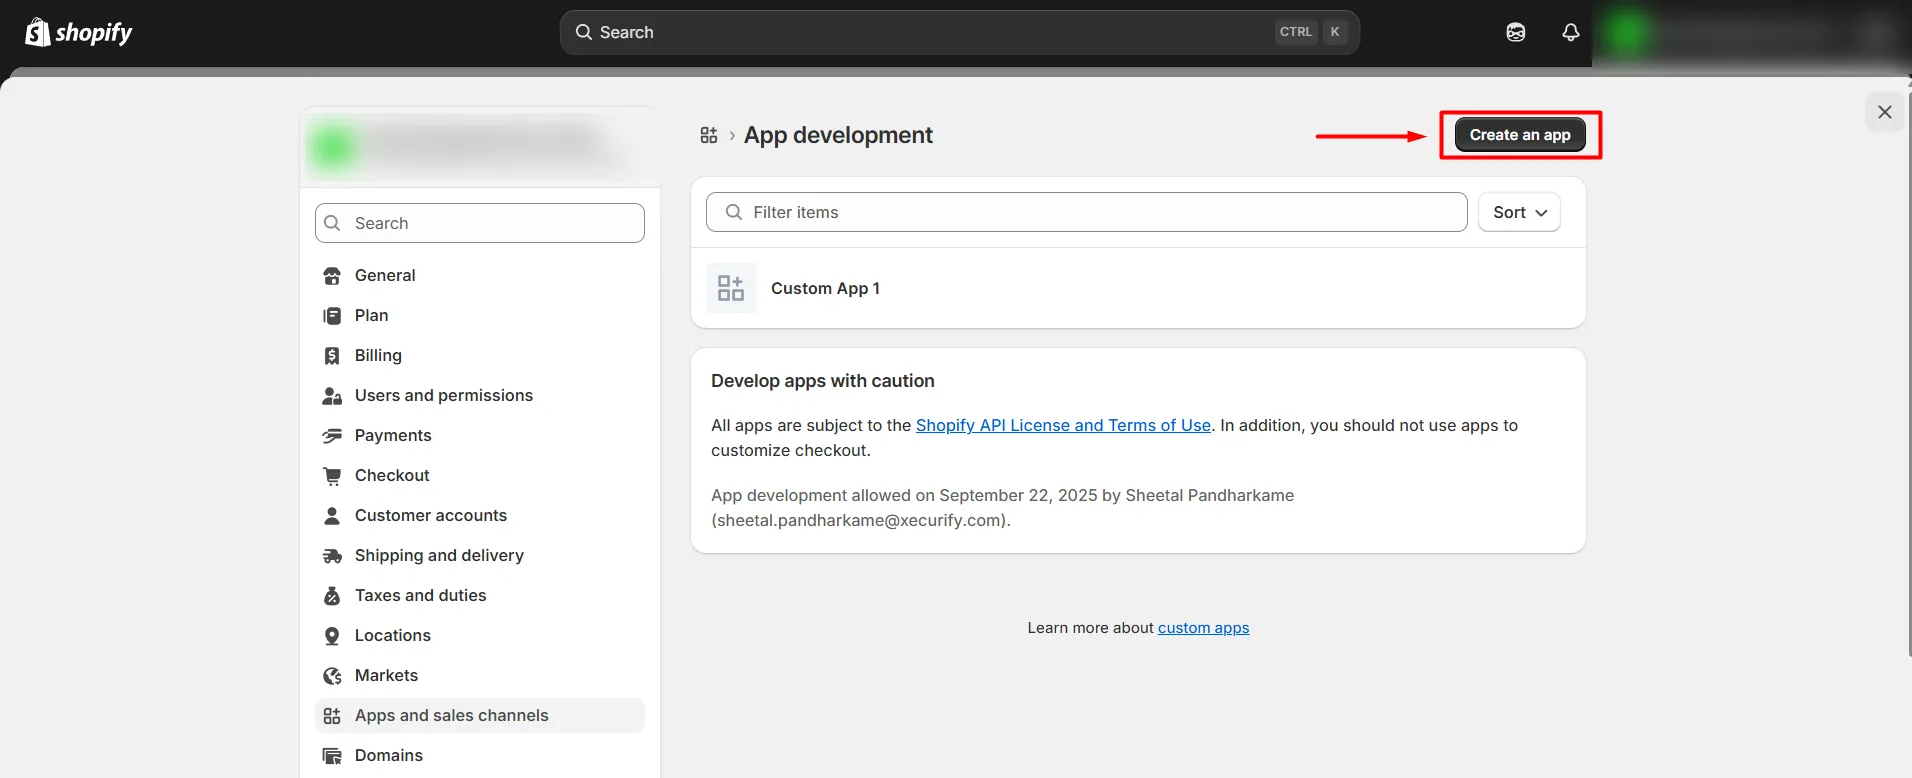The width and height of the screenshot is (1912, 778).
Task: Open Customer accounts settings
Action: 480,515
